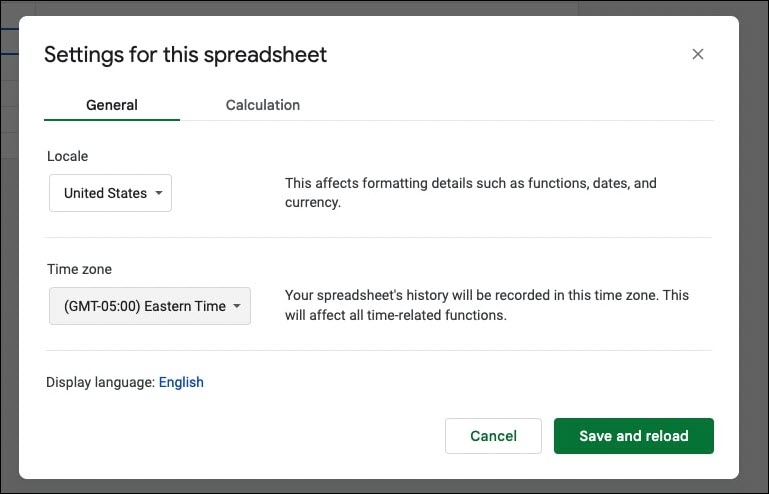
Task: Click the 'This affects formatting details' description
Action: point(471,193)
